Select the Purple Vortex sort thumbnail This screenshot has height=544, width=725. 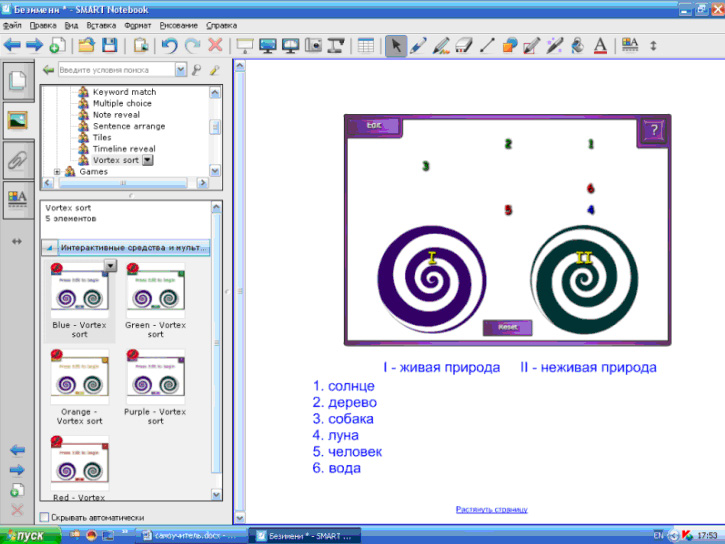pos(155,377)
